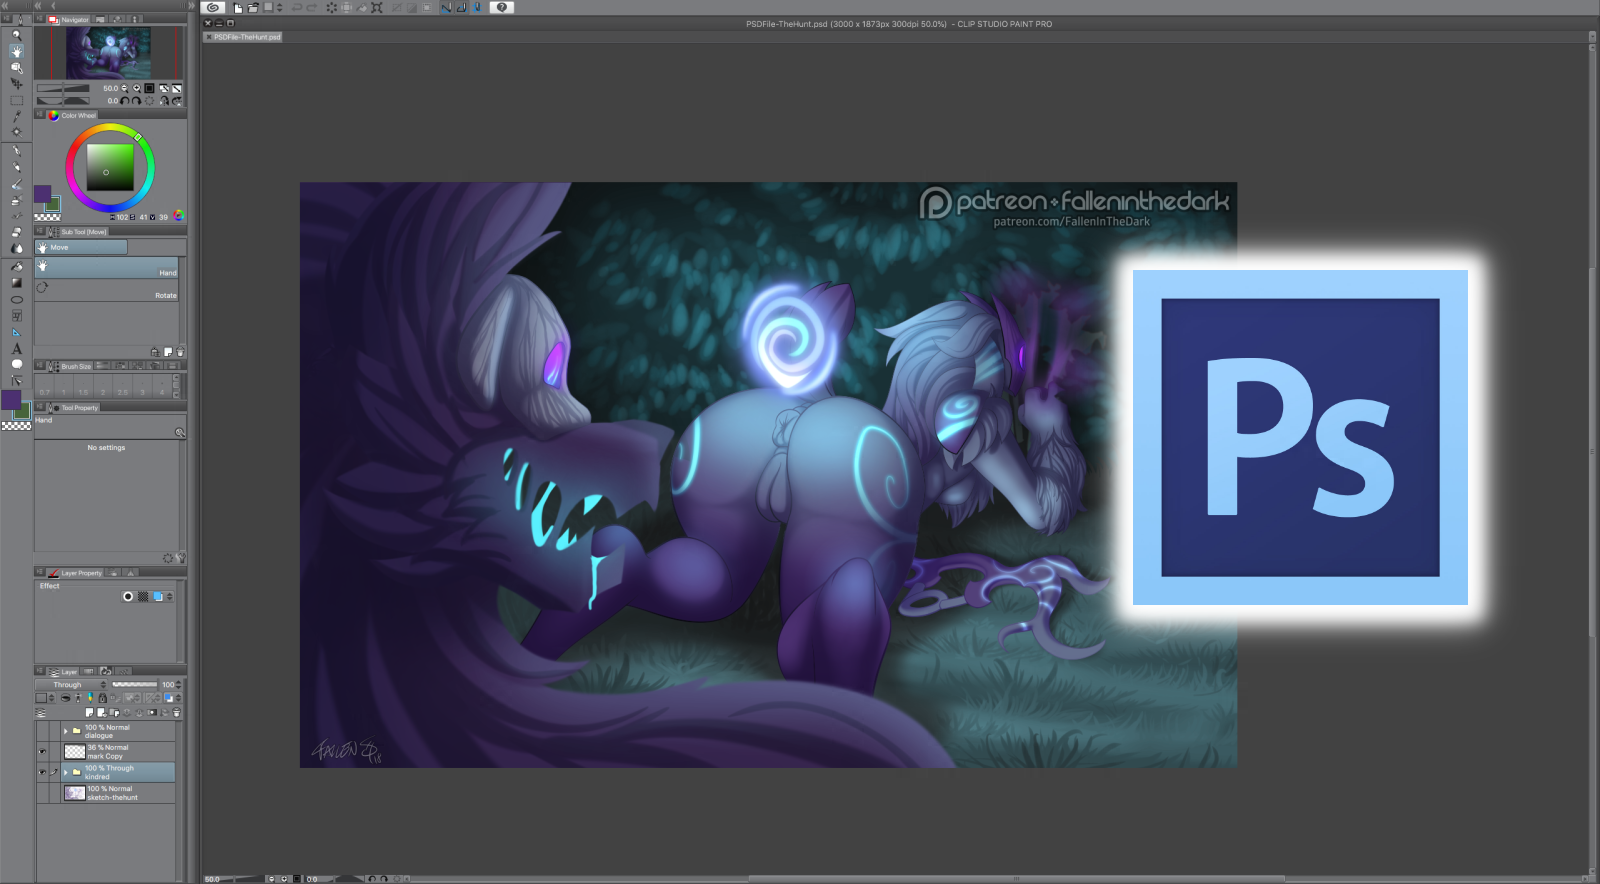The height and width of the screenshot is (884, 1600).
Task: Toggle Snap to Special Ruler in command bar
Action: [461, 7]
